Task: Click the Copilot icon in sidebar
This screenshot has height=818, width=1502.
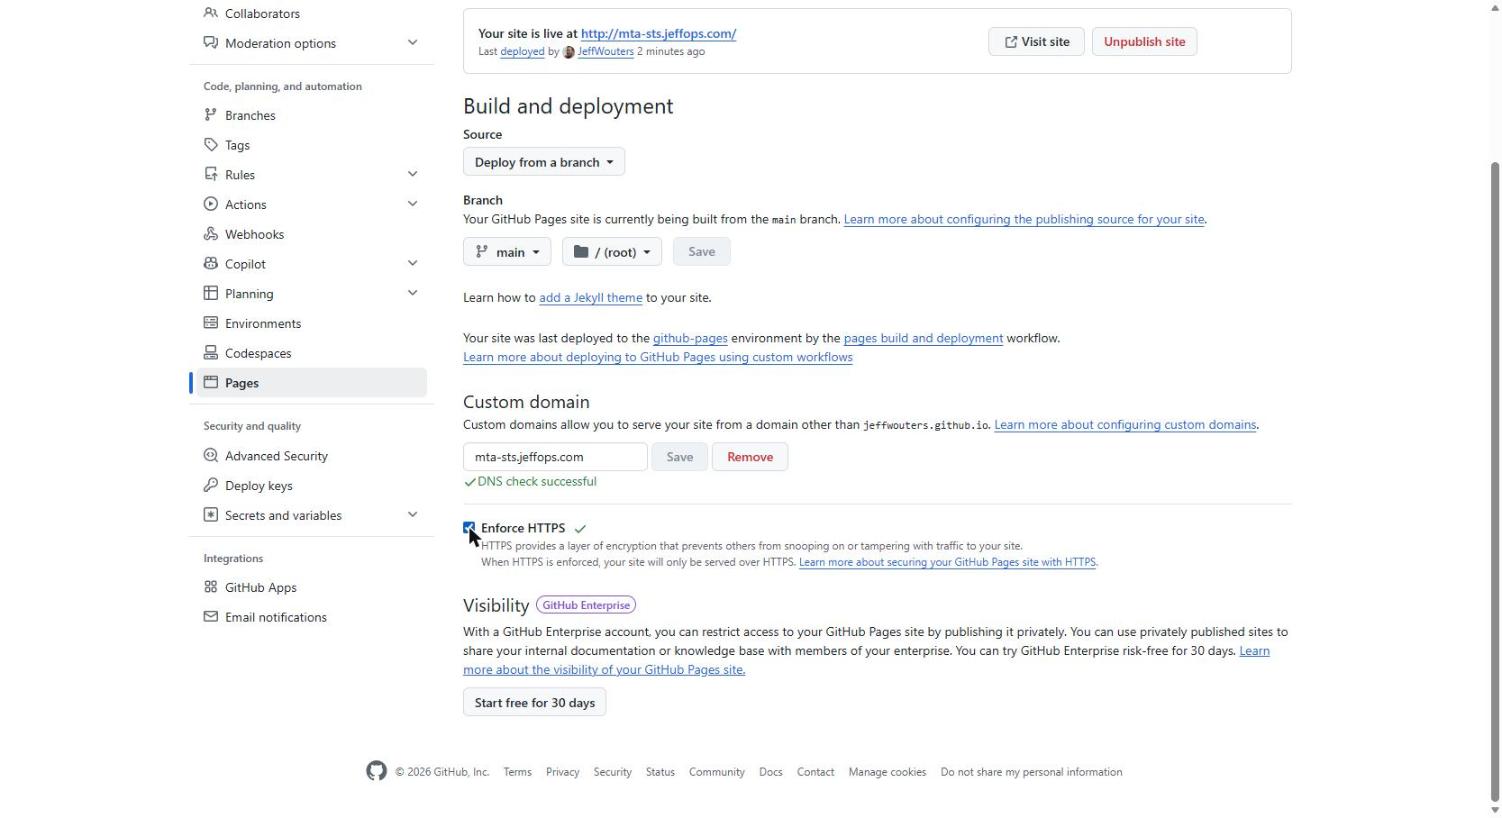Action: click(x=210, y=264)
